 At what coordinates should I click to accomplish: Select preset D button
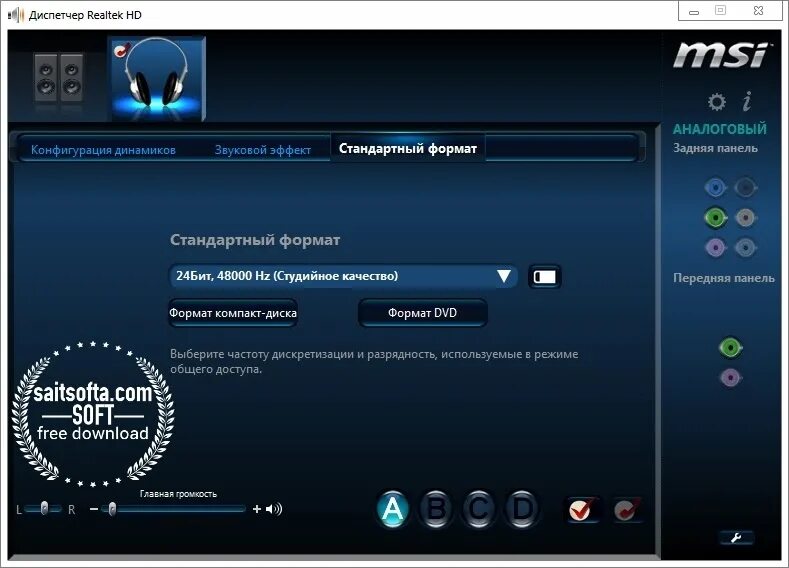pos(522,509)
